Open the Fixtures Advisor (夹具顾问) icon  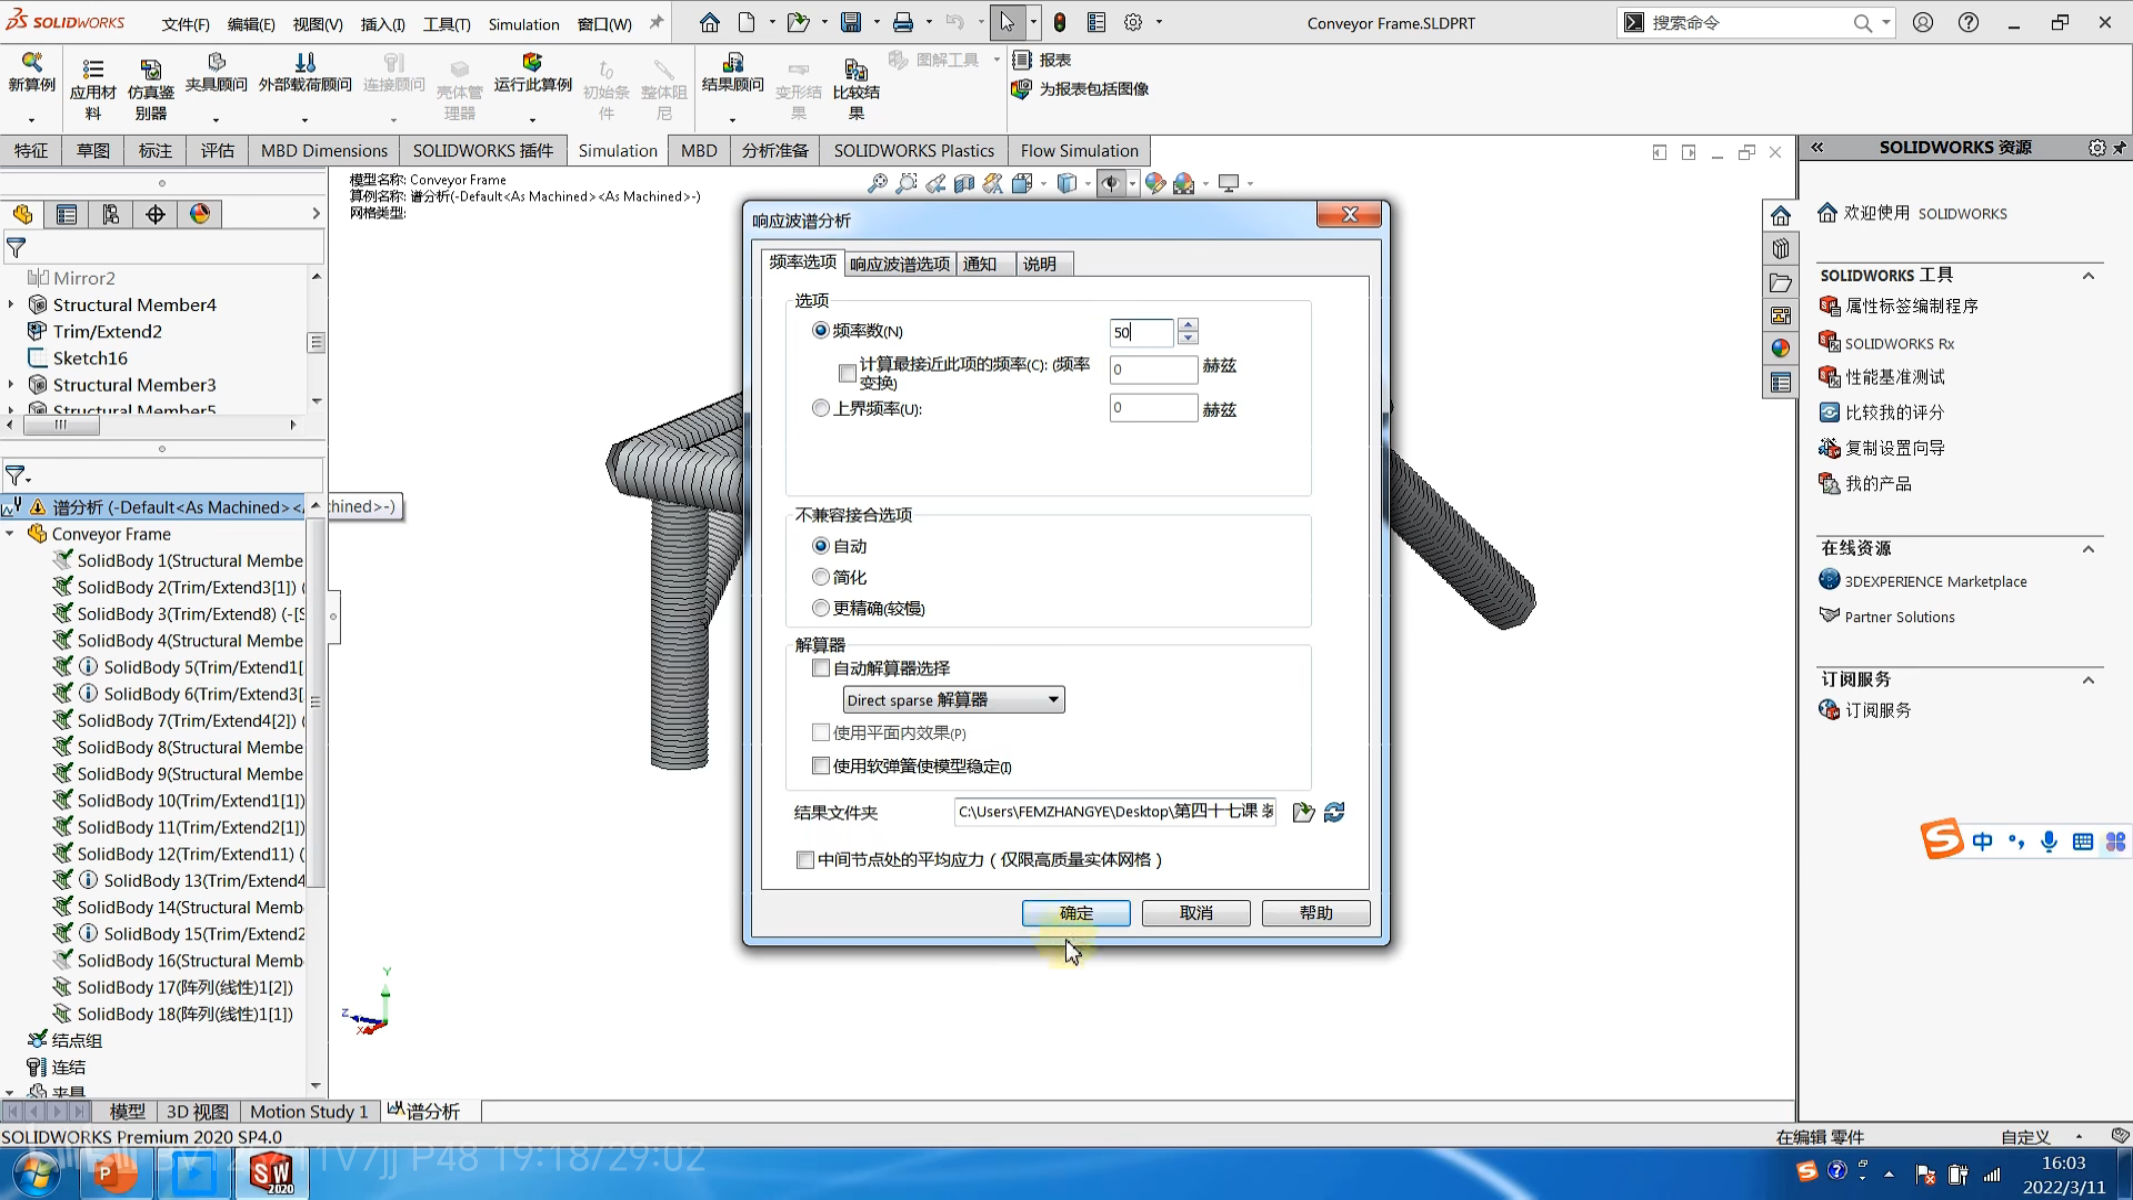pos(216,63)
